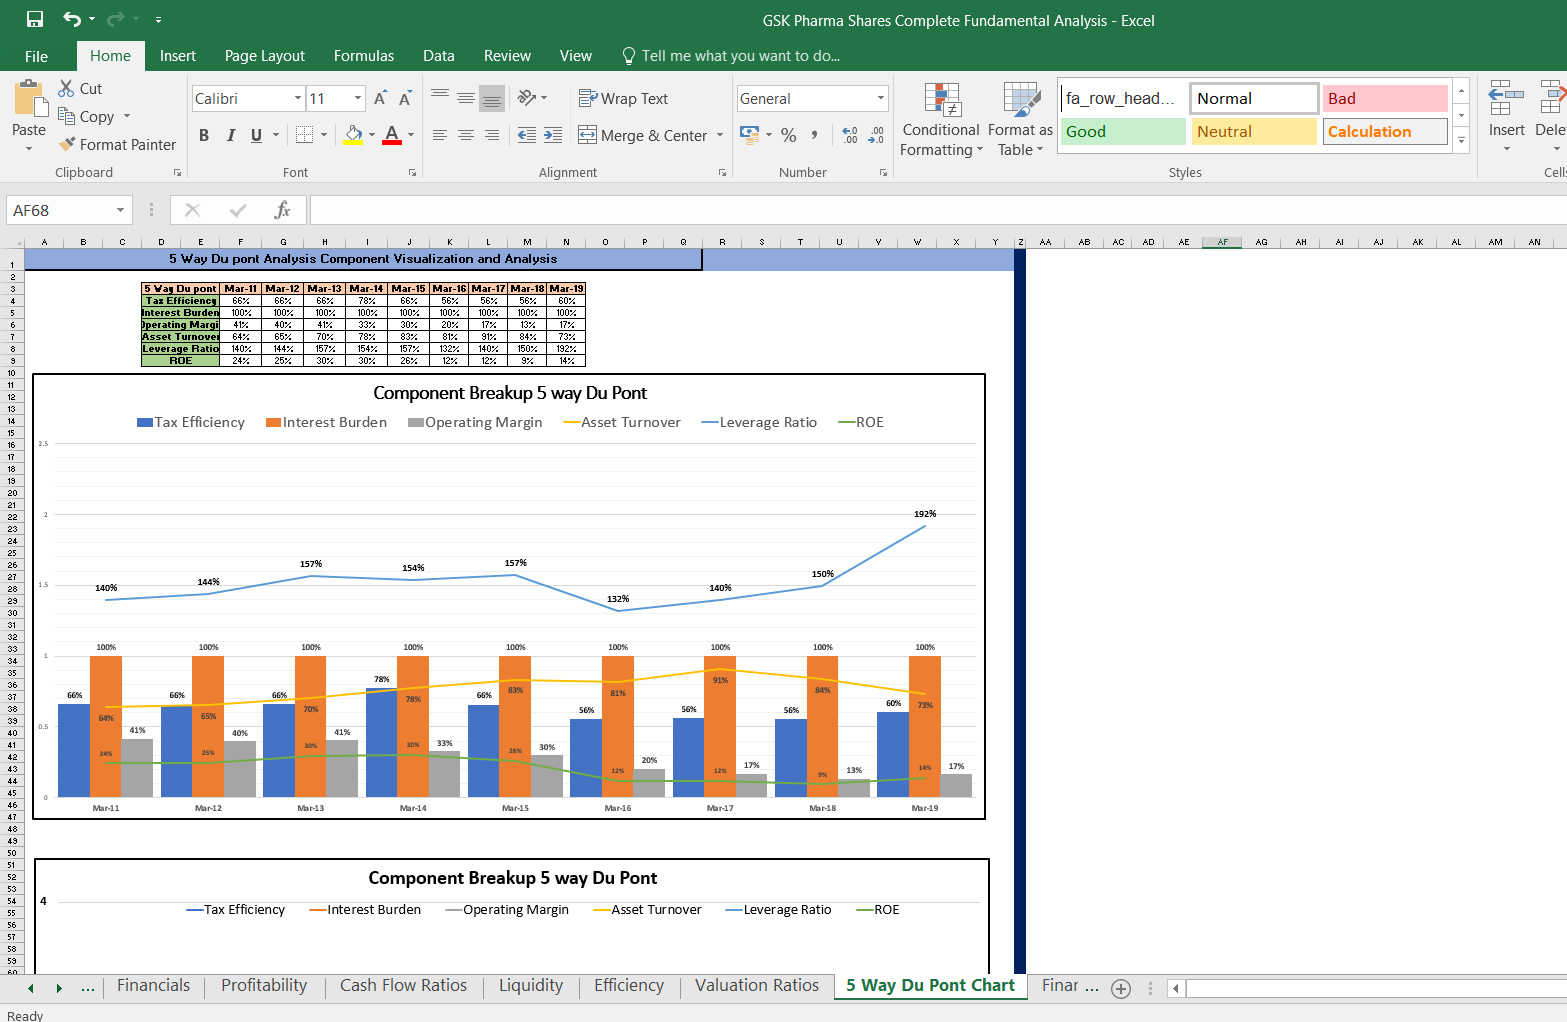Apply comma style
Image resolution: width=1567 pixels, height=1022 pixels.
(815, 135)
